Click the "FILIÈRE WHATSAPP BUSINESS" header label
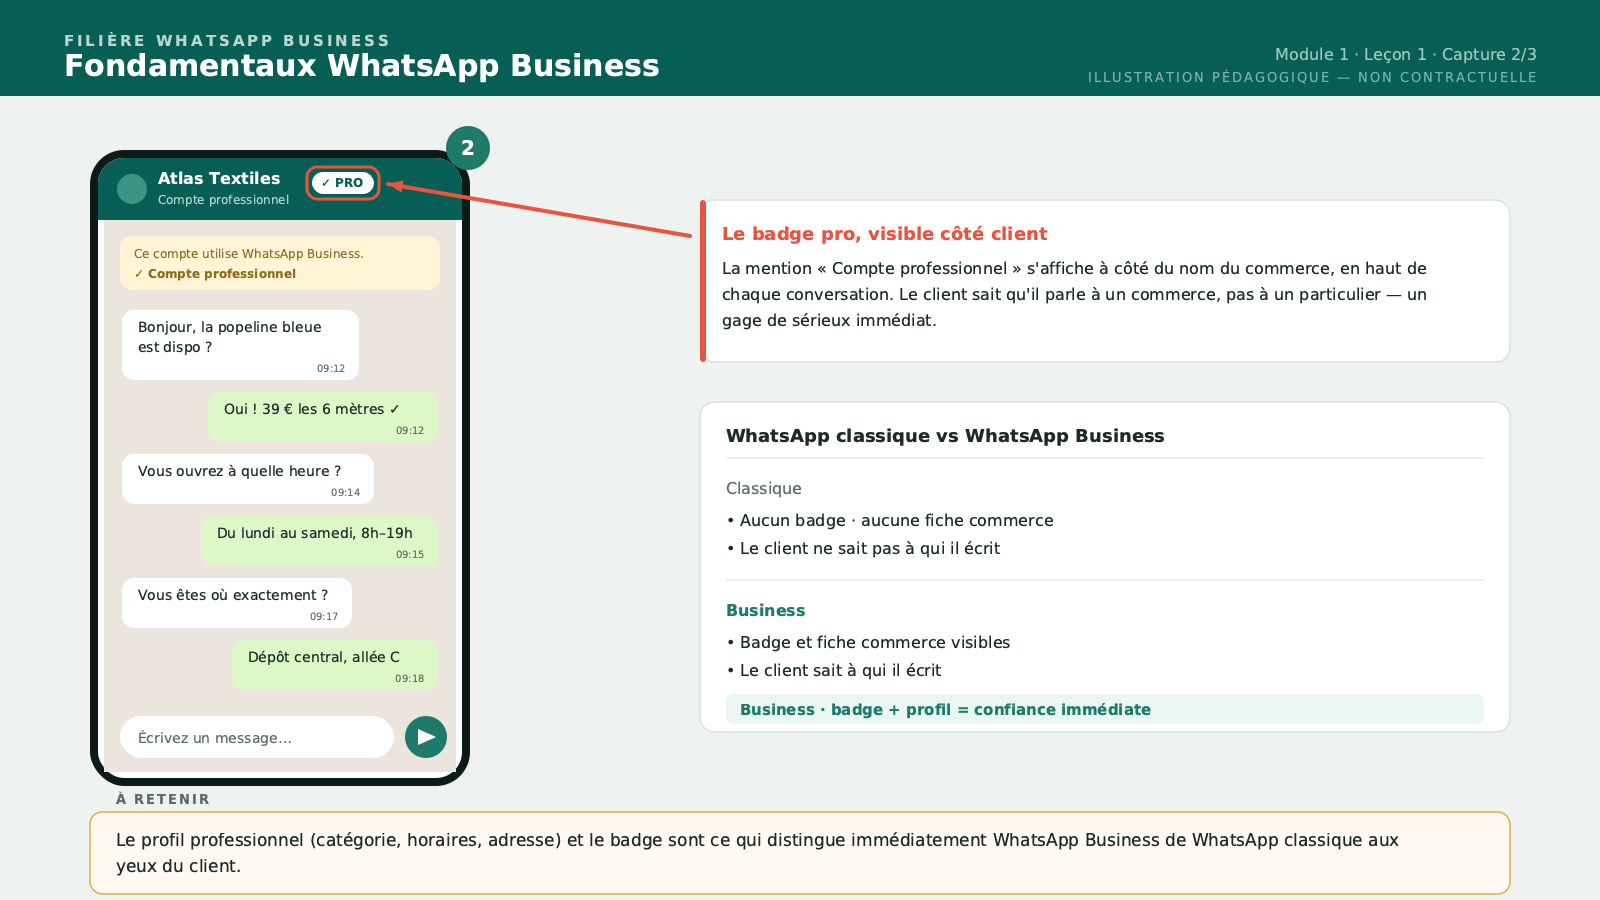 [x=227, y=41]
